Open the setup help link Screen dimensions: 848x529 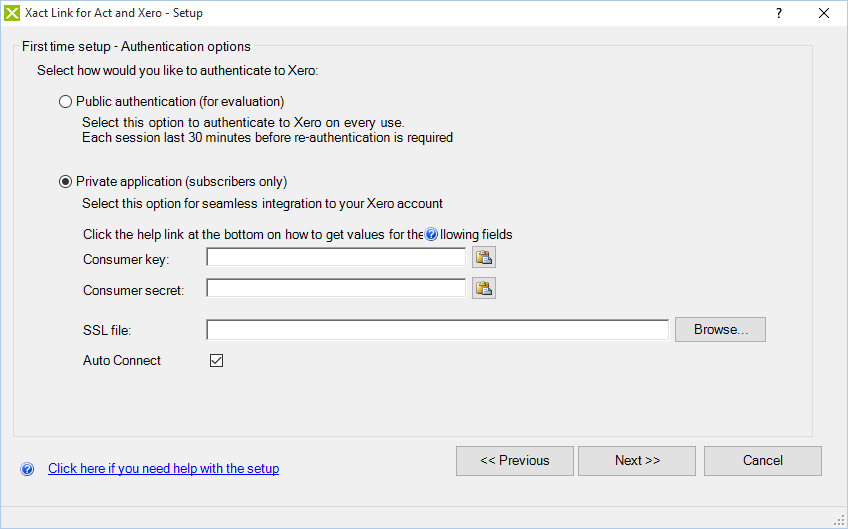[163, 469]
